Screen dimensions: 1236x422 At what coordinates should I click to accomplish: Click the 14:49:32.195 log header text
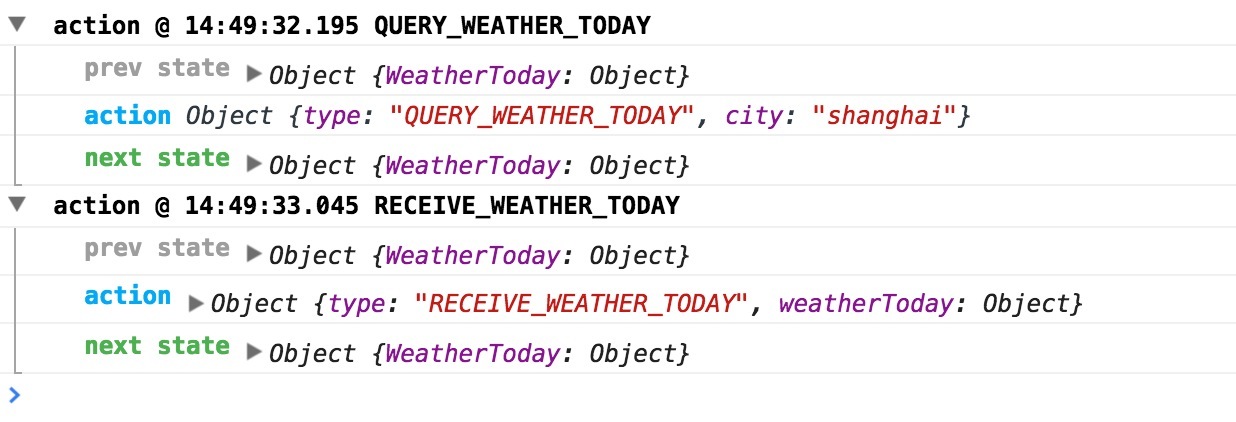[x=351, y=26]
